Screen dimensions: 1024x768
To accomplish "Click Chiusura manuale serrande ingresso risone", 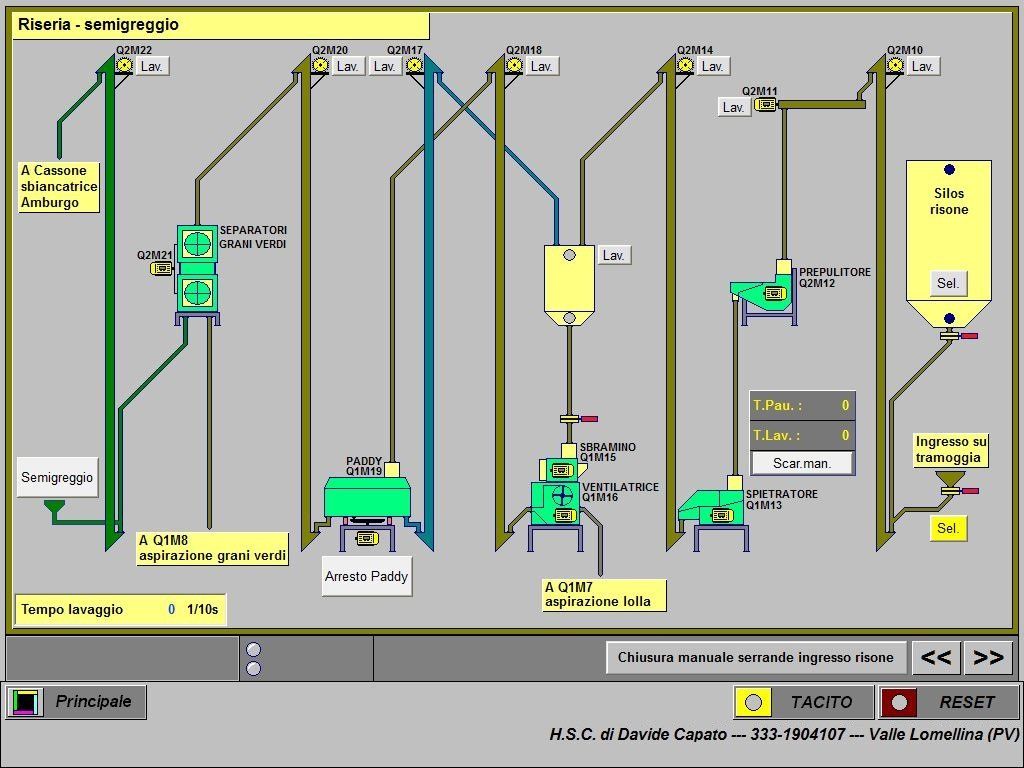I will [x=756, y=658].
